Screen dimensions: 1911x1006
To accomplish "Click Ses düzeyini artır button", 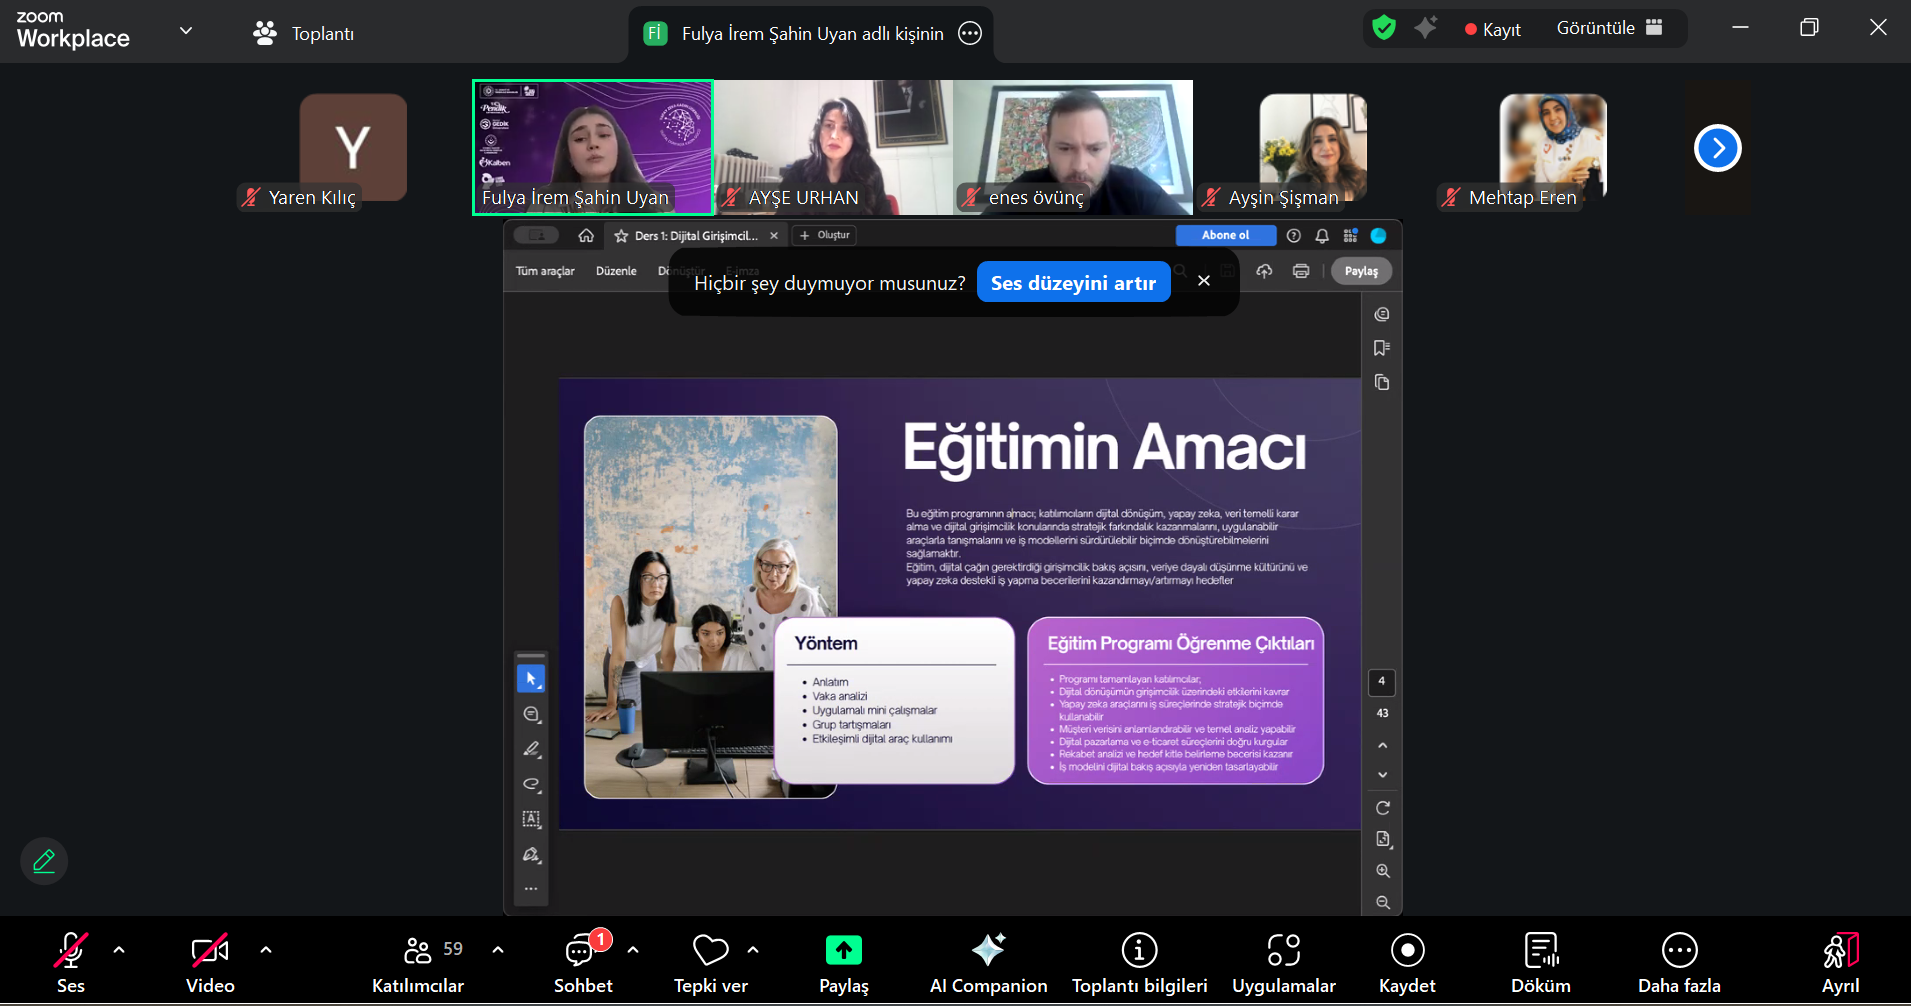I will (x=1073, y=283).
